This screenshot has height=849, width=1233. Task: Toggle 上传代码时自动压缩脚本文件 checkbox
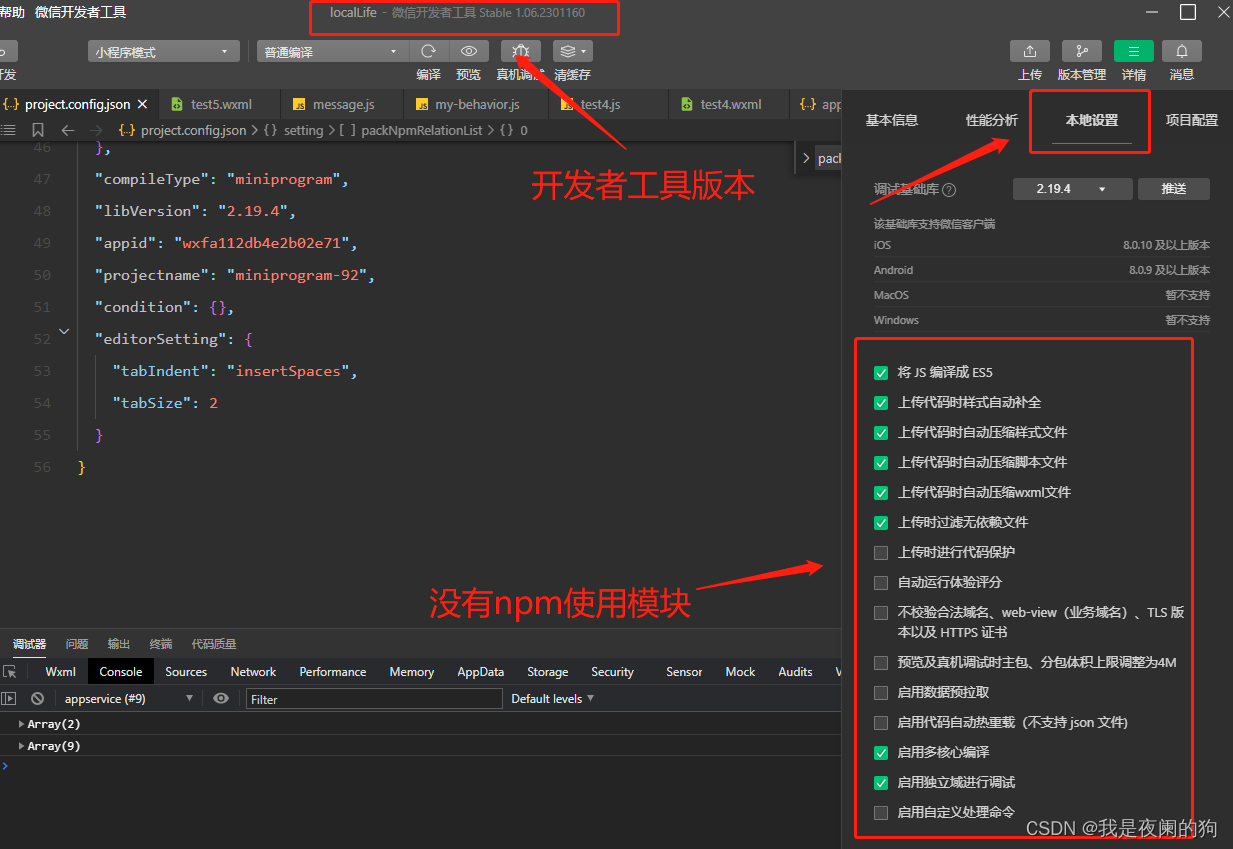(x=881, y=463)
